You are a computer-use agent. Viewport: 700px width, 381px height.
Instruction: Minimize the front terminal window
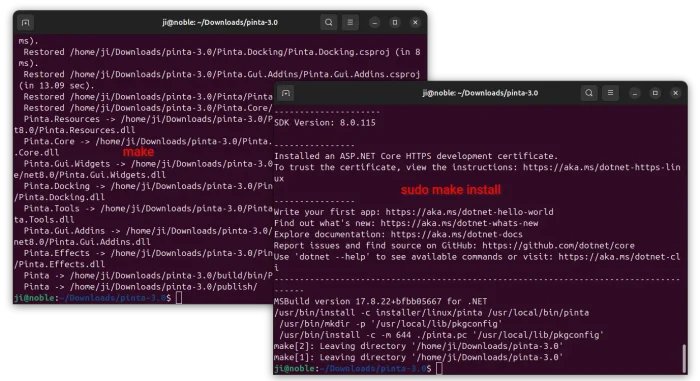(x=635, y=93)
